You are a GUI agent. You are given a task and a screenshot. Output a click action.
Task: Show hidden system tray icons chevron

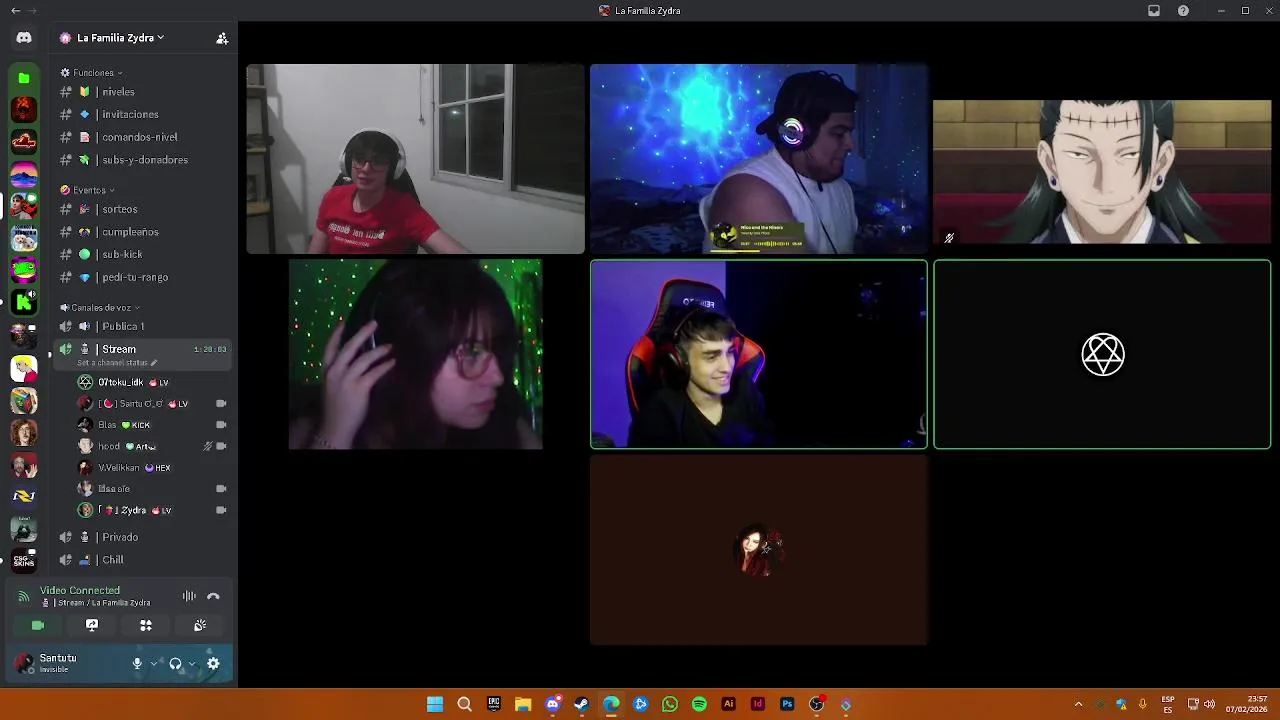(x=1078, y=704)
